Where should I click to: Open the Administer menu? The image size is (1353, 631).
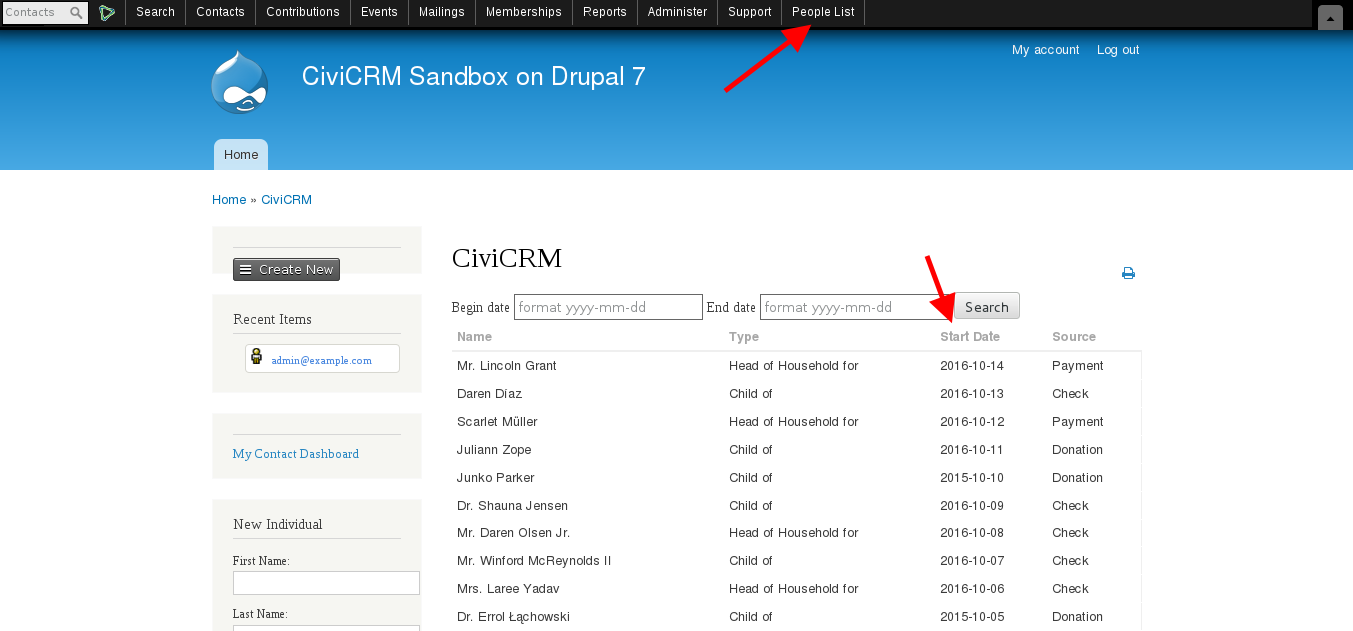[677, 12]
